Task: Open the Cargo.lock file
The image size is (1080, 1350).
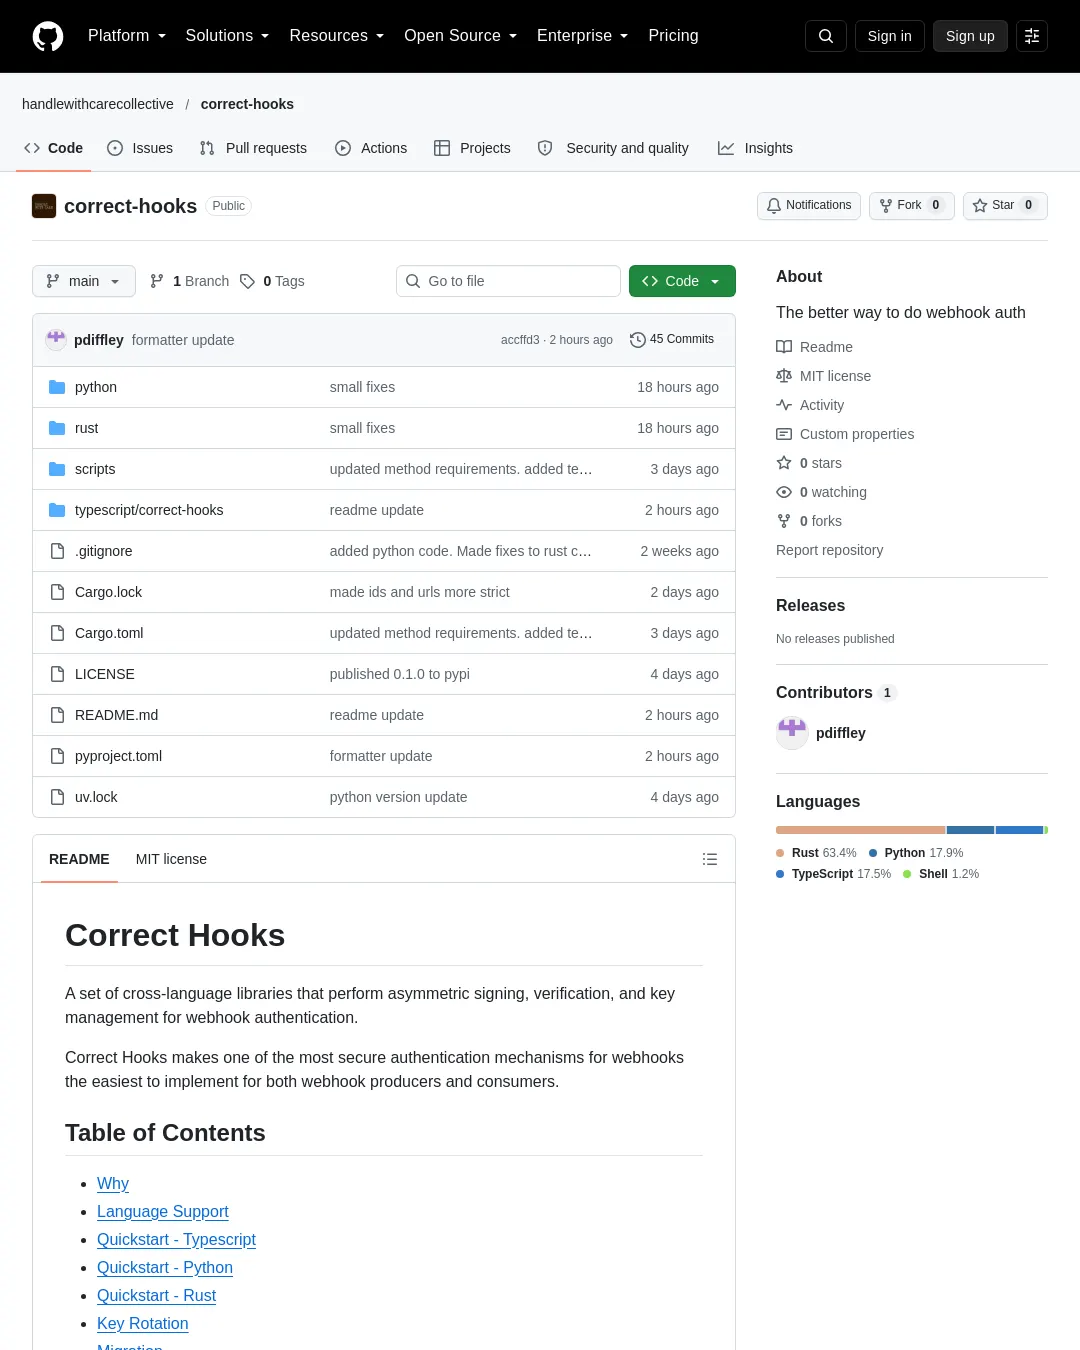Action: click(109, 592)
